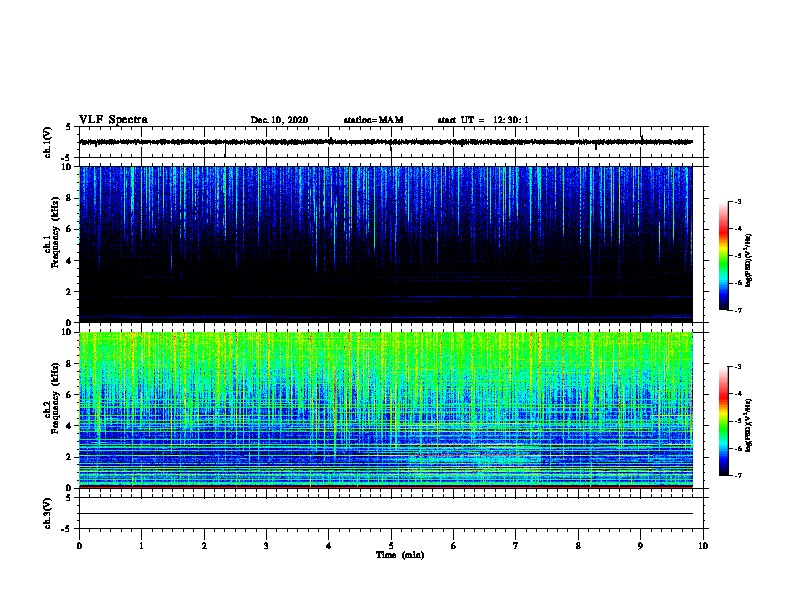Click the date text "Dec. 10, 2020"
This screenshot has width=792, height=612.
[x=279, y=120]
